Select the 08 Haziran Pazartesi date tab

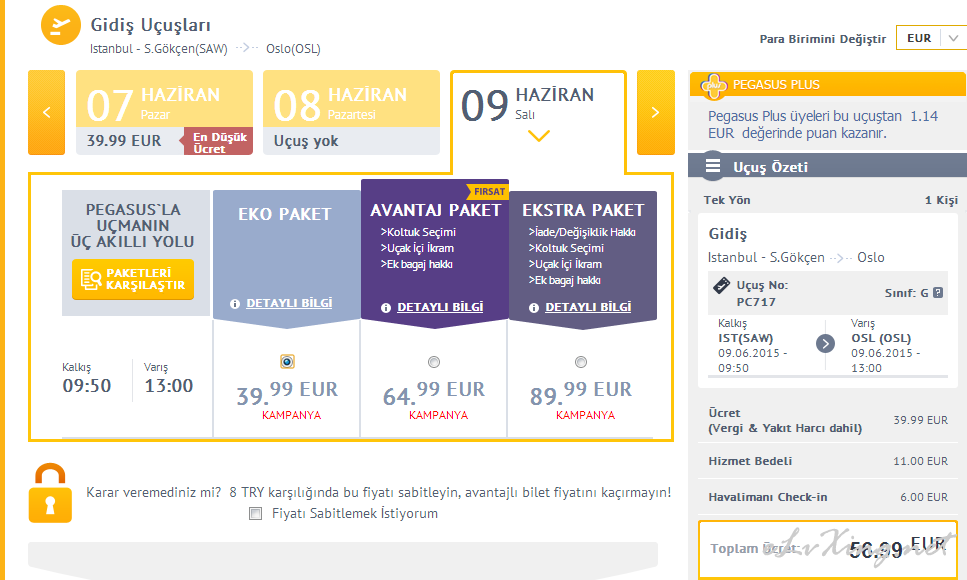[x=352, y=112]
